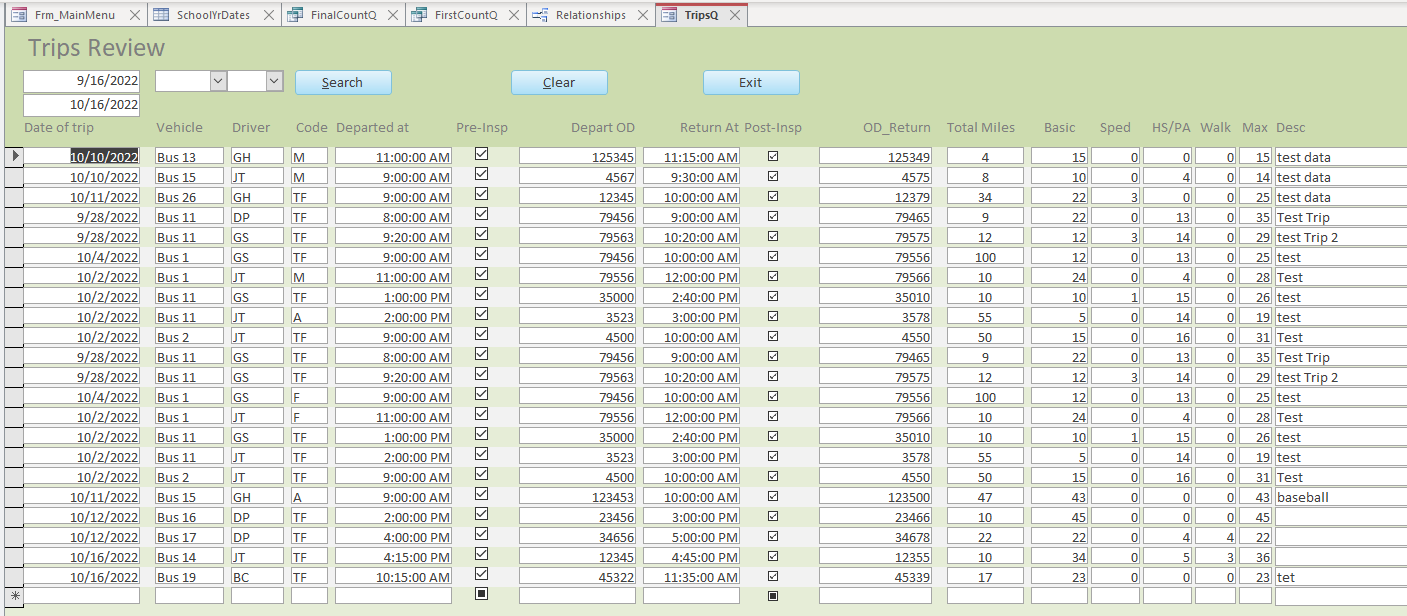Click the Departed at time 10:15:00 AM

point(394,576)
